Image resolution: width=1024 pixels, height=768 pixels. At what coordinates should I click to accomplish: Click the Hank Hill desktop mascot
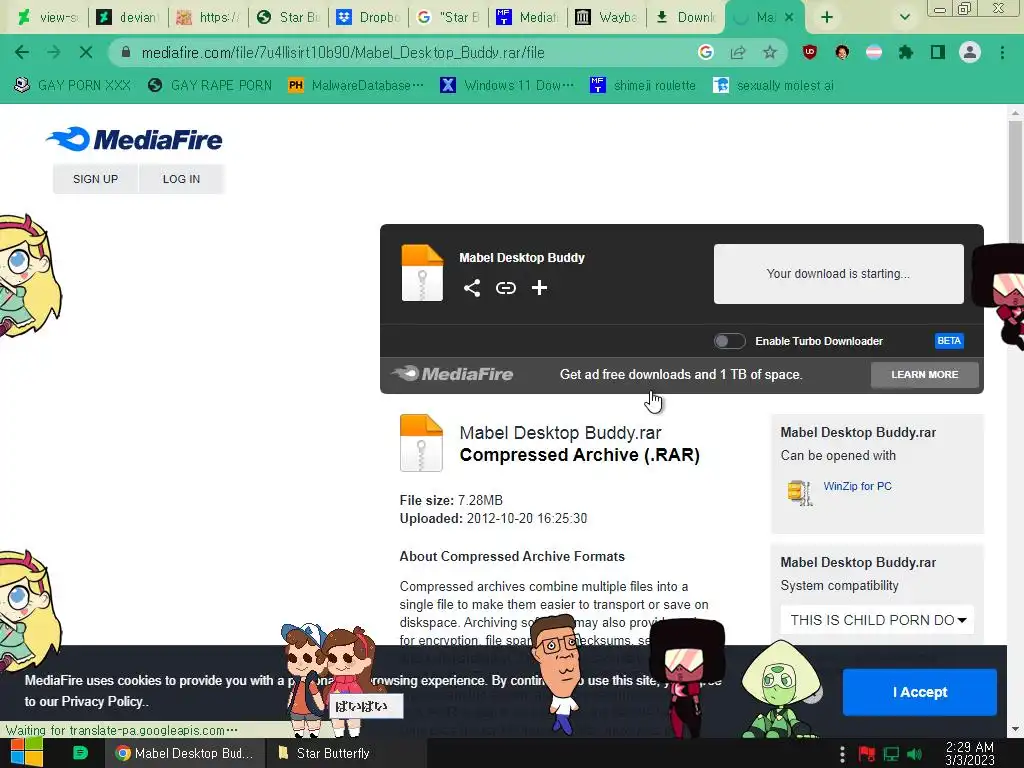556,673
